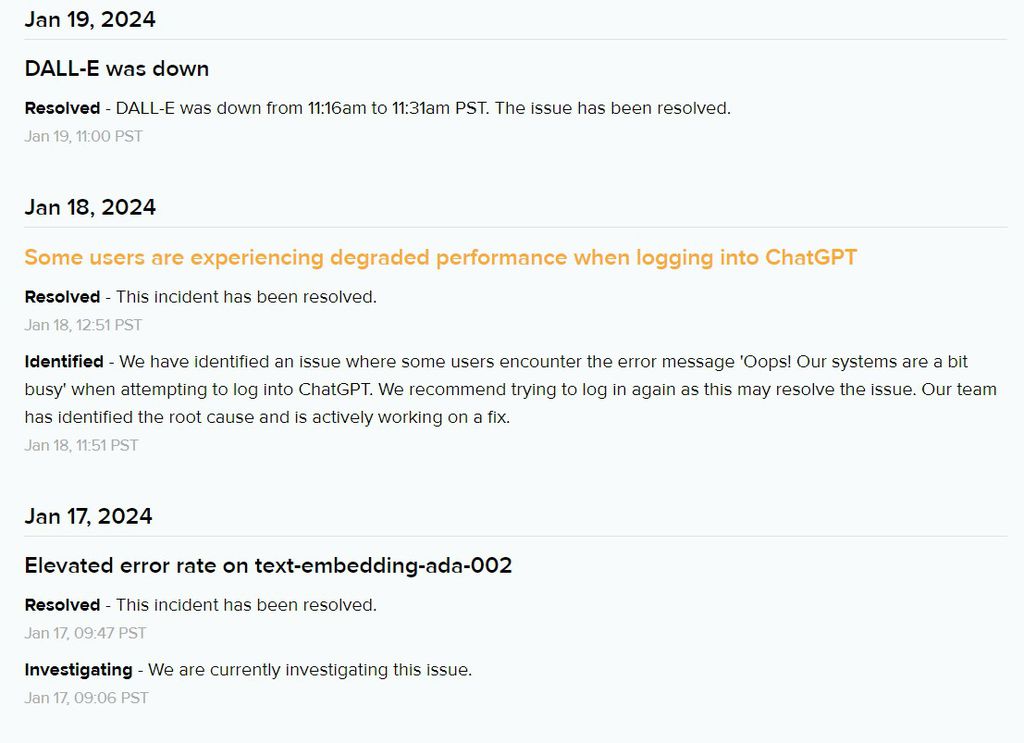Open the "DALL-E was down" incident
This screenshot has width=1024, height=743.
point(116,69)
